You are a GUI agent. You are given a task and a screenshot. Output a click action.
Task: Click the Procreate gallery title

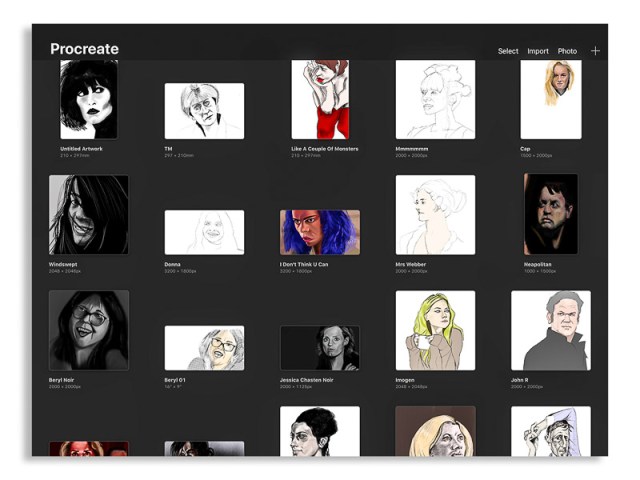click(x=85, y=49)
